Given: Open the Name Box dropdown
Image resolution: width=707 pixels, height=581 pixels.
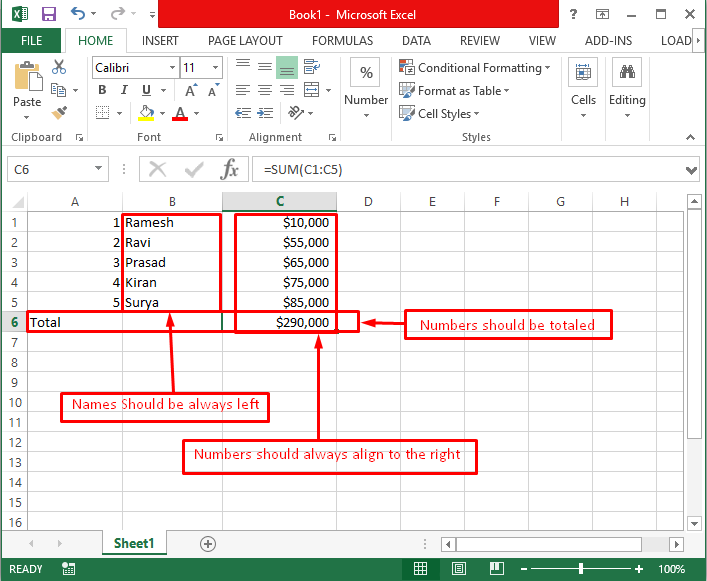Looking at the screenshot, I should [98, 169].
